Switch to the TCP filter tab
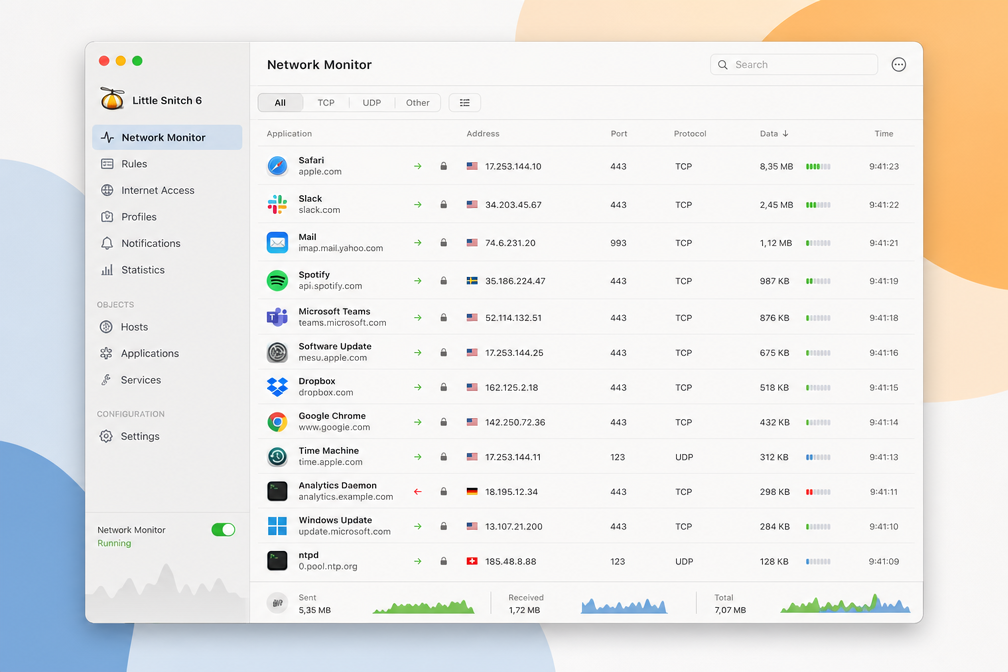Viewport: 1008px width, 672px height. tap(326, 102)
